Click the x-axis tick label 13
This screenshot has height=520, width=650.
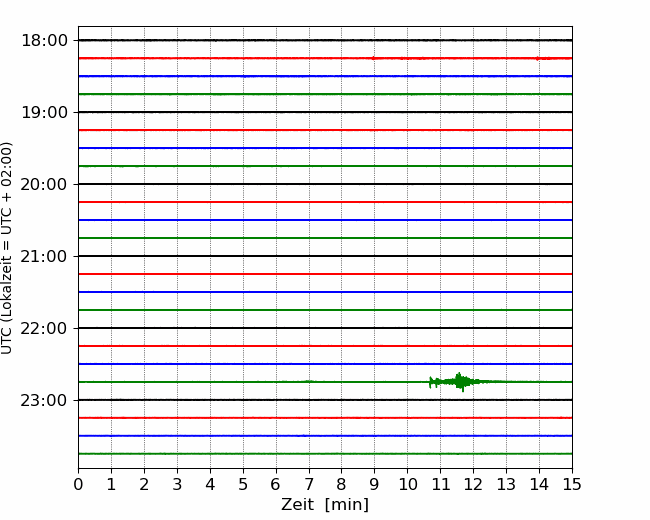tap(507, 484)
